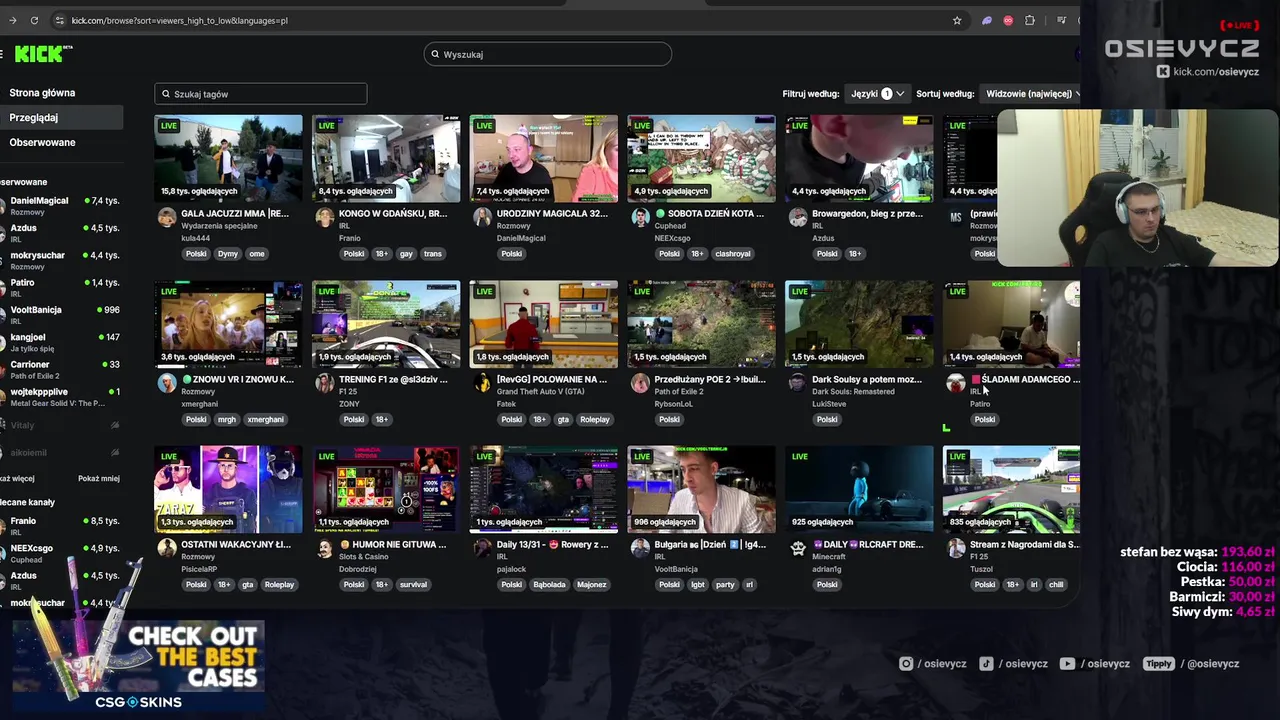Open kangjoel in followed channels list
Viewport: 1280px width, 720px height.
(x=60, y=342)
